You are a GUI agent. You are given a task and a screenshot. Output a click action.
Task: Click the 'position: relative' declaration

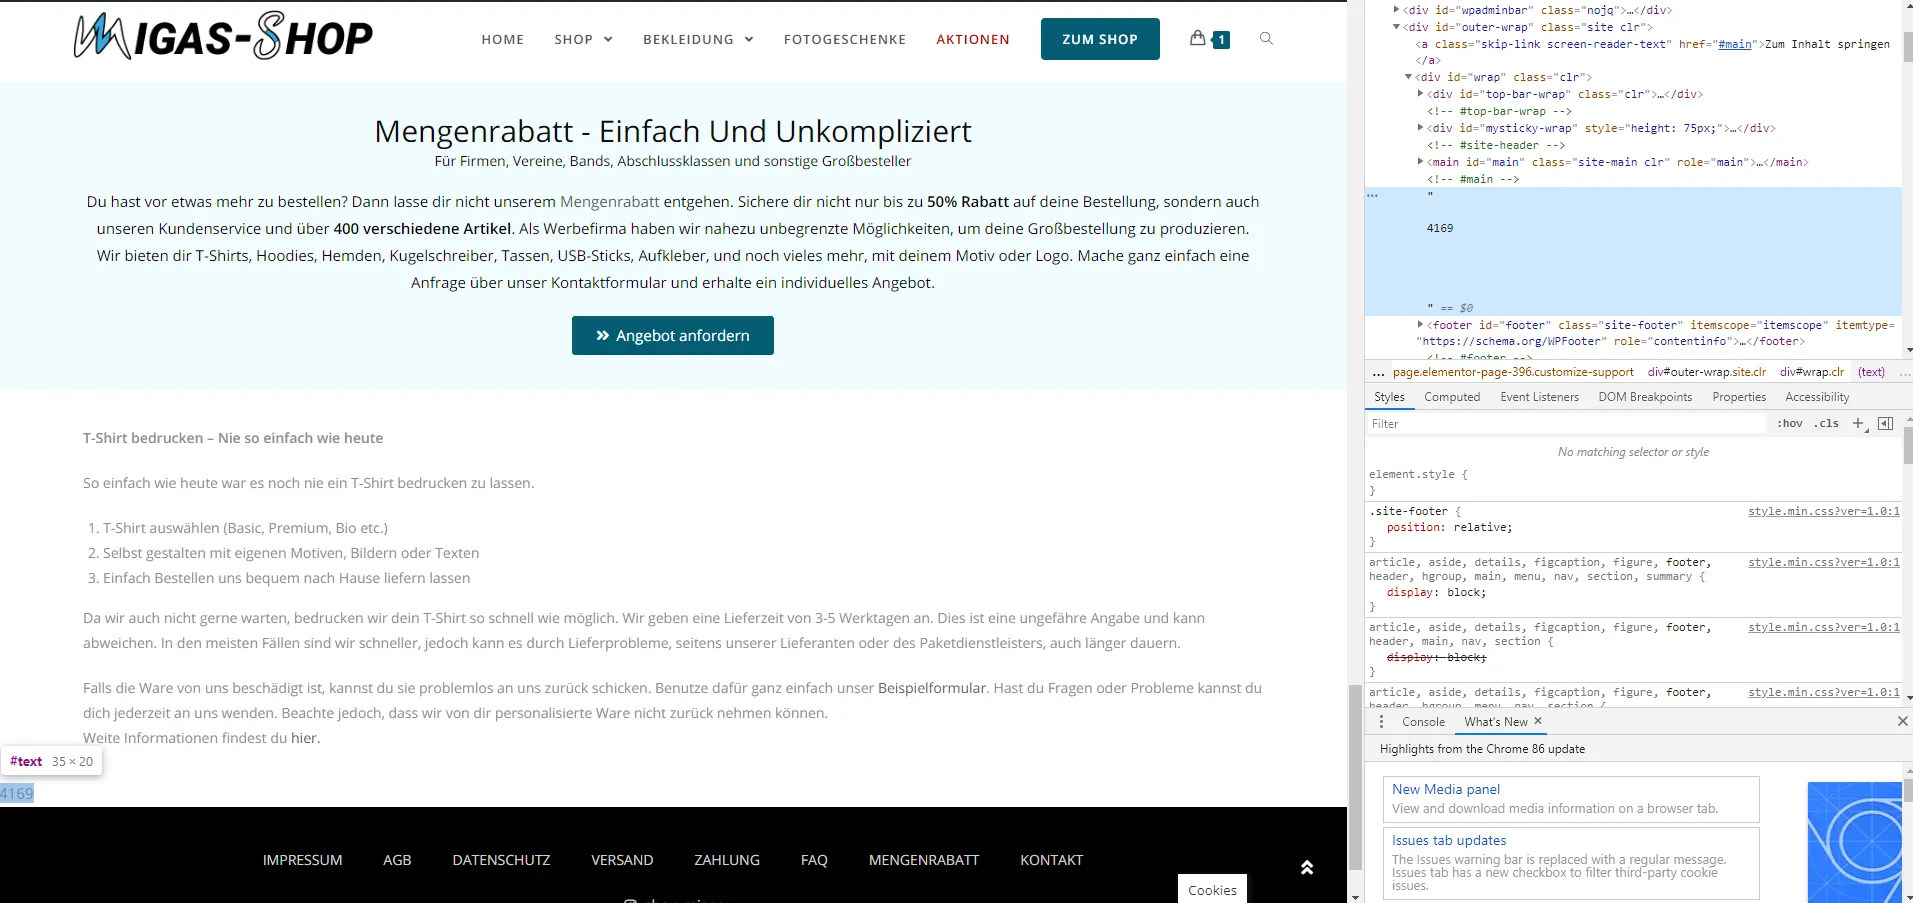[x=1449, y=527]
